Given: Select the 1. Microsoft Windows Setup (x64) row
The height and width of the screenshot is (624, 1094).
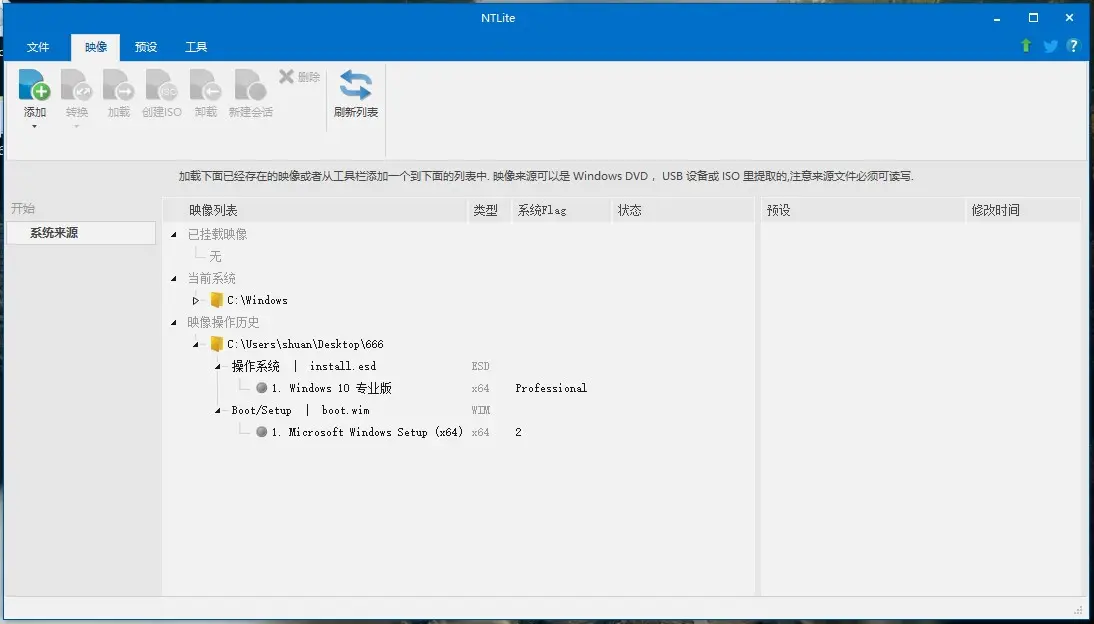Looking at the screenshot, I should [367, 432].
